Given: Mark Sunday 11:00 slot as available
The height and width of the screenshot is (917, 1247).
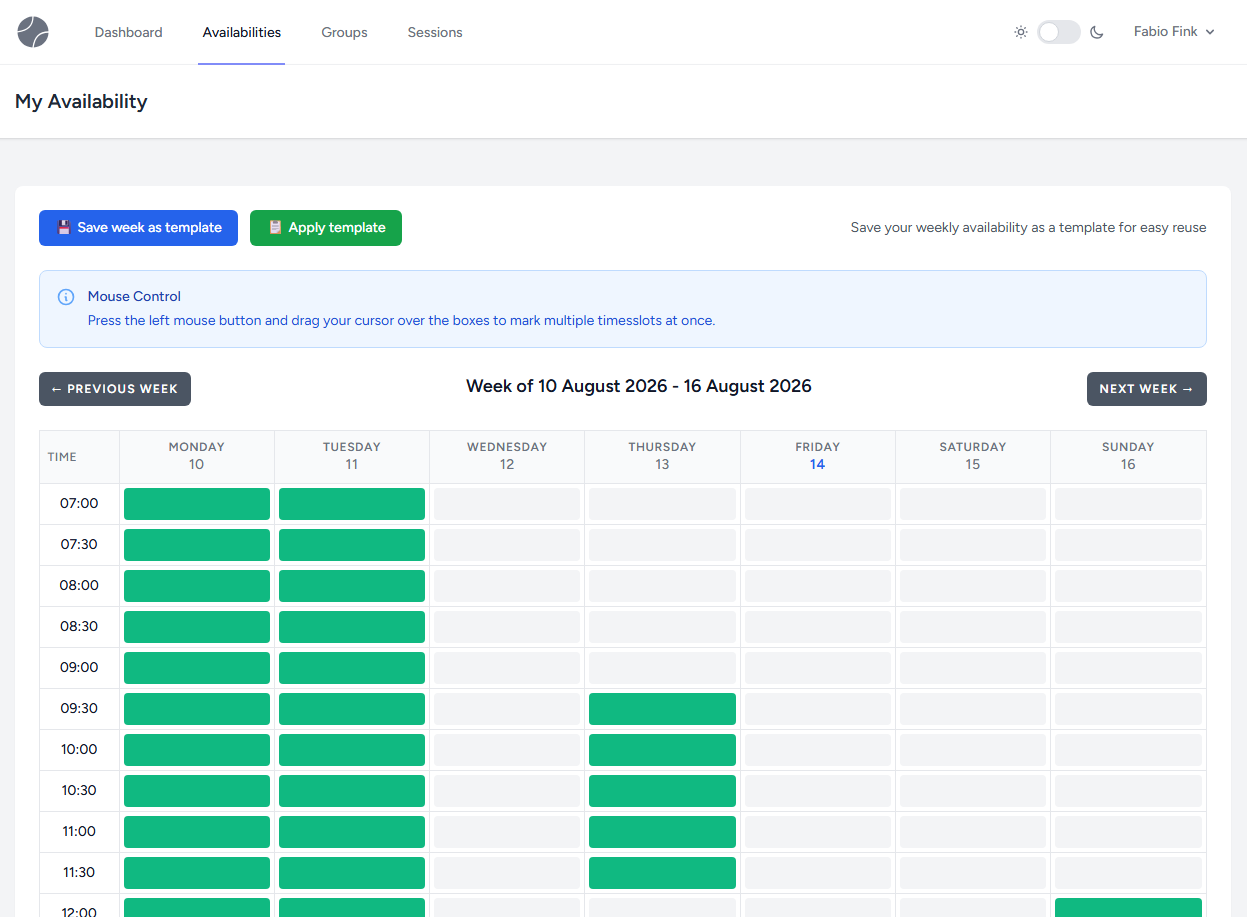Looking at the screenshot, I should [x=1128, y=832].
